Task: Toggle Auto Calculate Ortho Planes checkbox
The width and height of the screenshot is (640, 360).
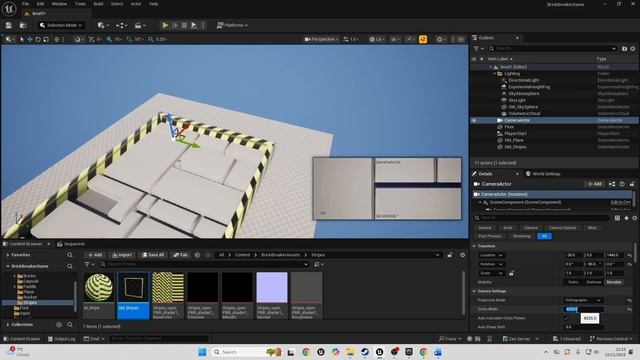Action: pyautogui.click(x=566, y=318)
